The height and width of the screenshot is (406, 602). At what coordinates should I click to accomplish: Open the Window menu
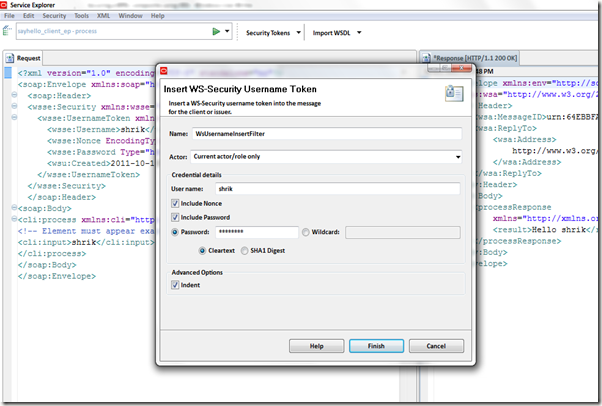coord(130,16)
